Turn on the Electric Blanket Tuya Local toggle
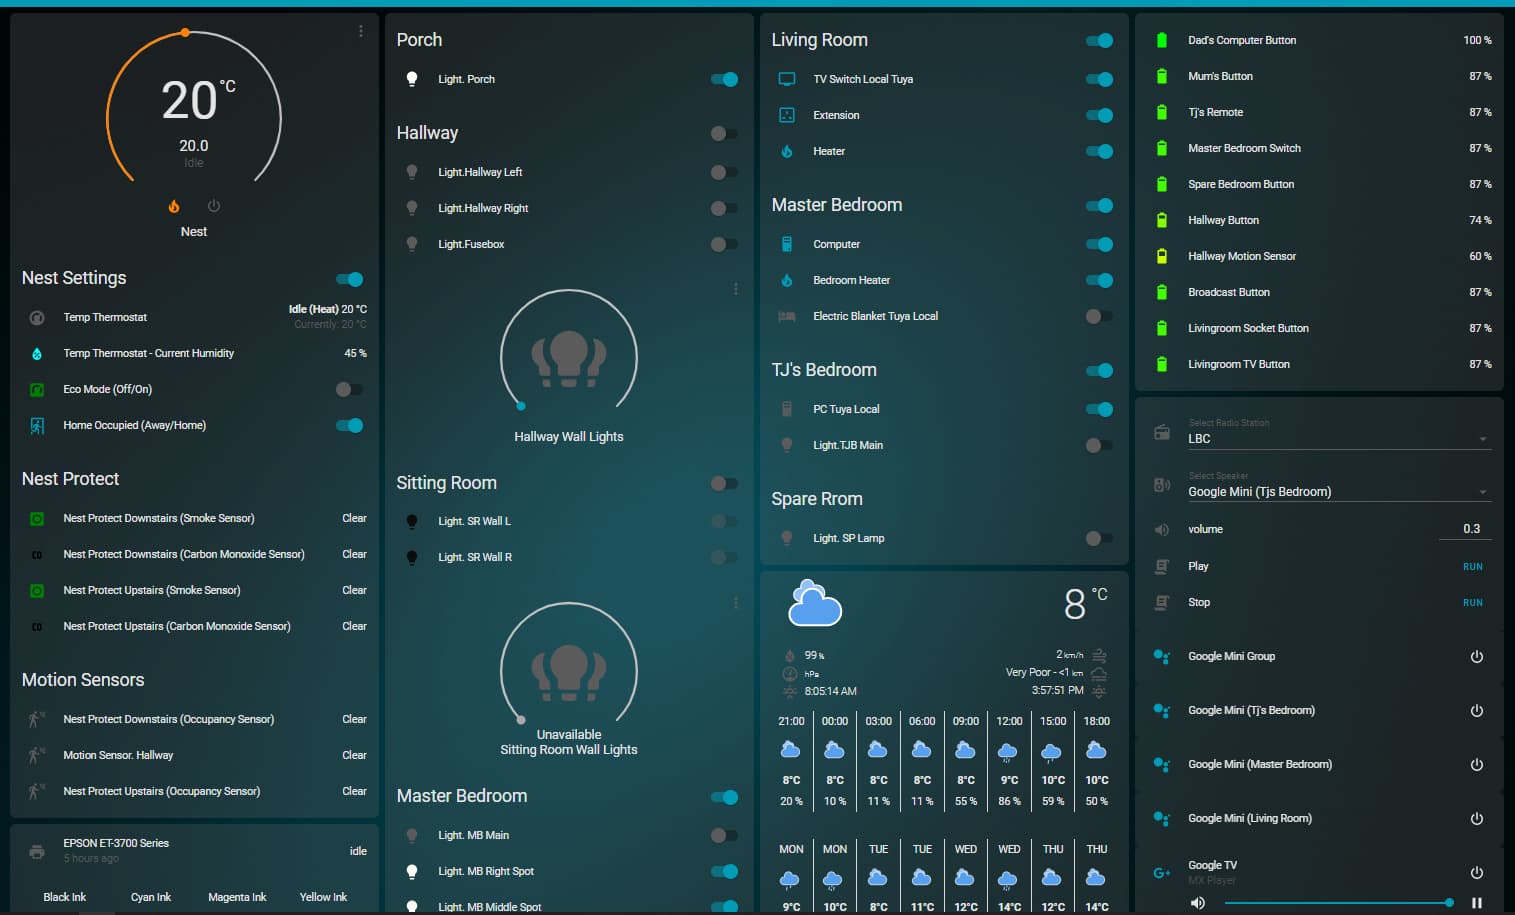 pyautogui.click(x=1099, y=316)
